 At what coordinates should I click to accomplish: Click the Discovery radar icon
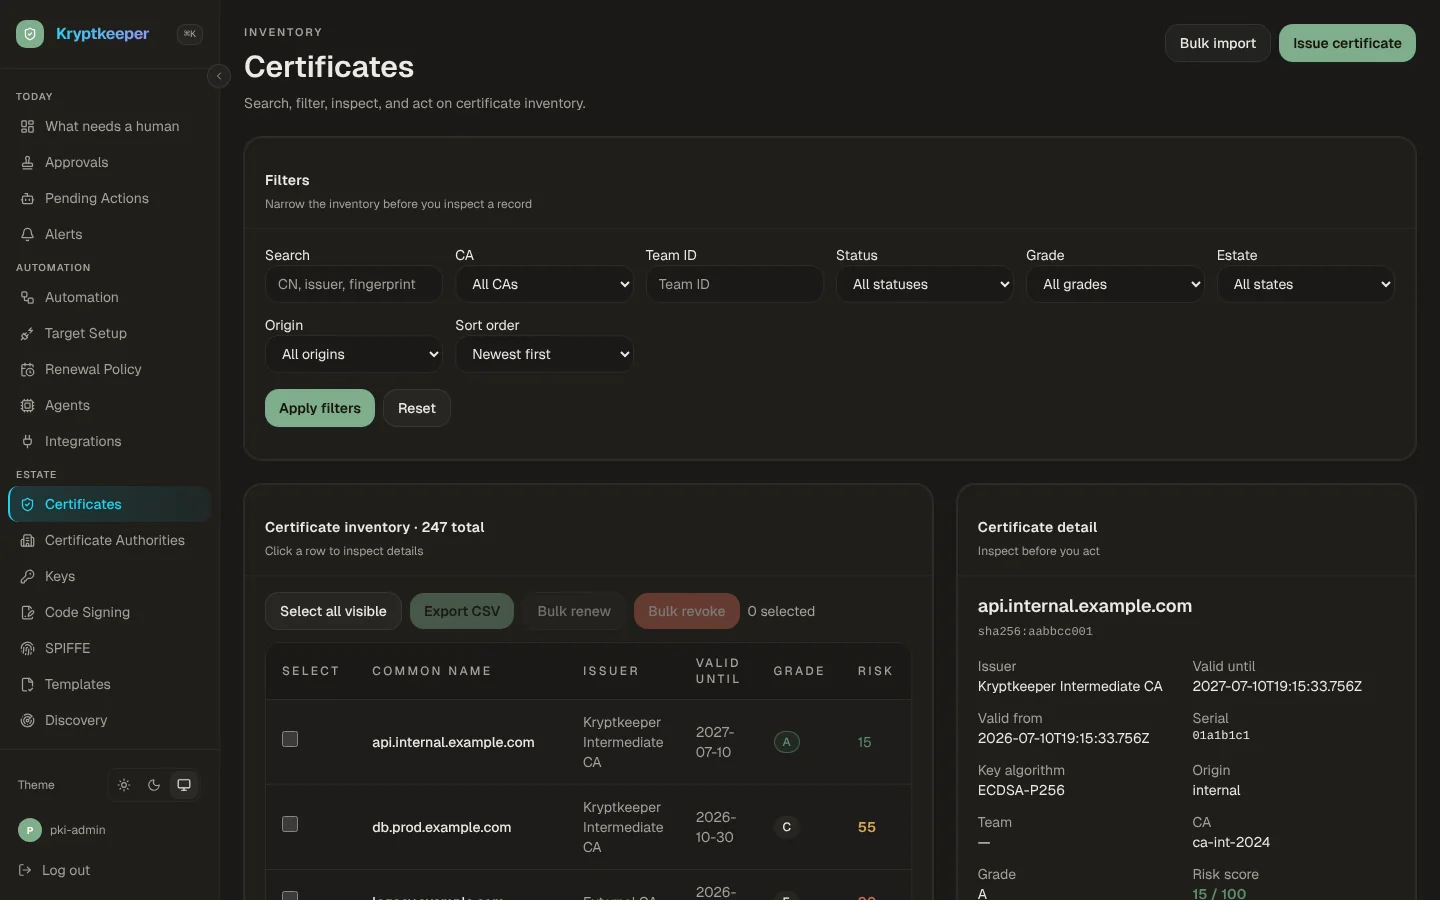(x=27, y=721)
